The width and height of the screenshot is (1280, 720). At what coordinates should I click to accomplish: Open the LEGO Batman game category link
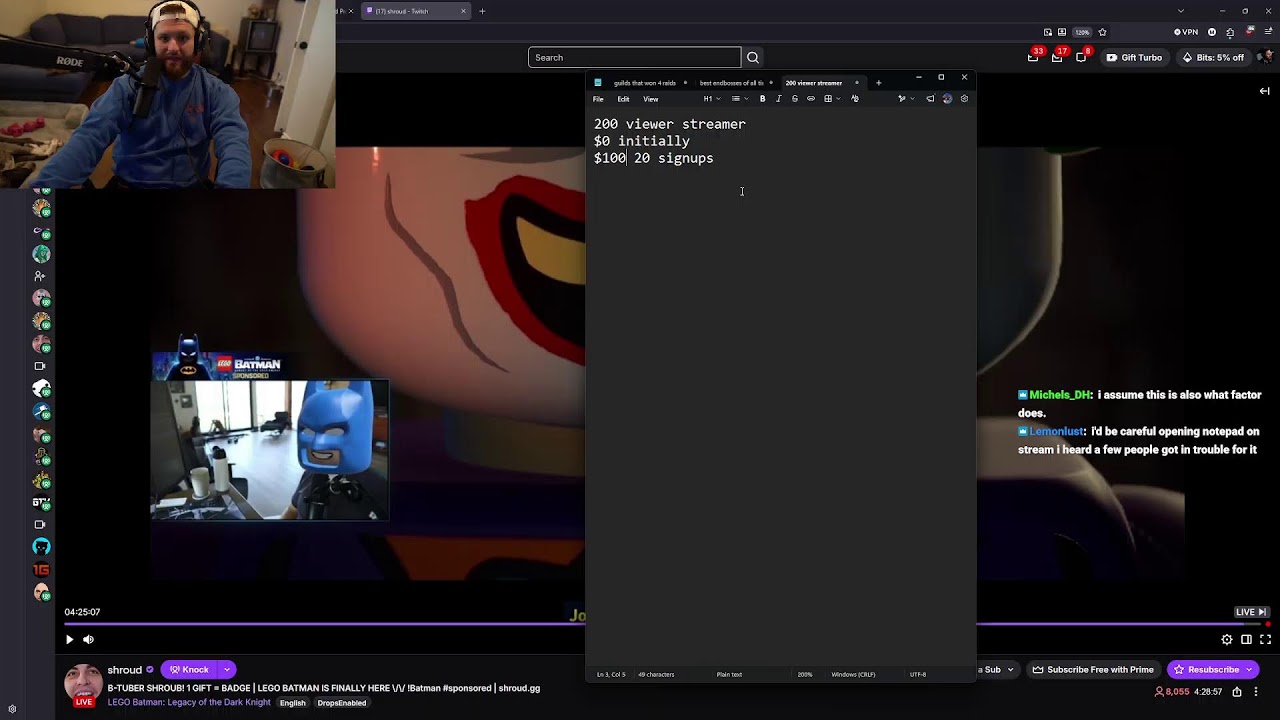point(189,703)
